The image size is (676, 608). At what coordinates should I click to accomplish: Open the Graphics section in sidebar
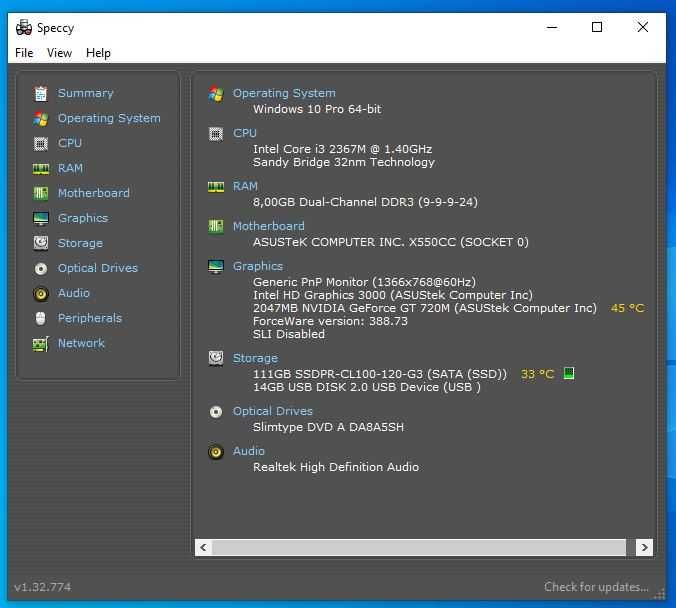(x=83, y=218)
